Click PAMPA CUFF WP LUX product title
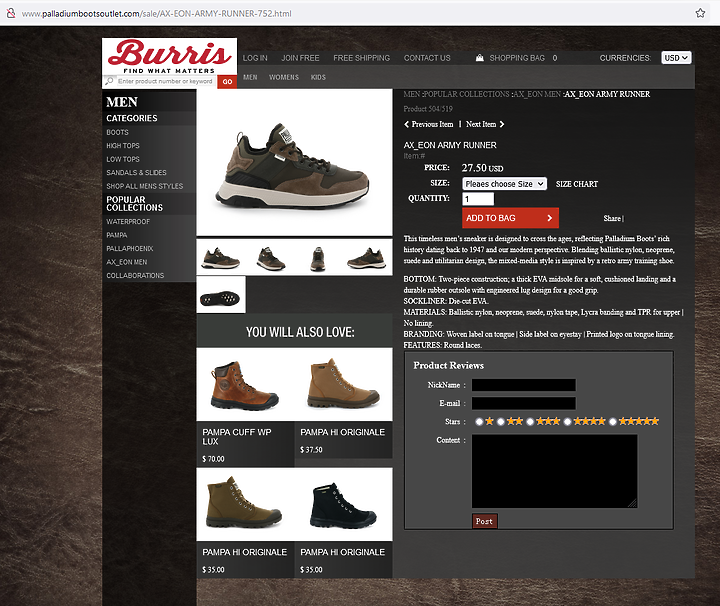Viewport: 720px width, 606px height. pyautogui.click(x=237, y=437)
